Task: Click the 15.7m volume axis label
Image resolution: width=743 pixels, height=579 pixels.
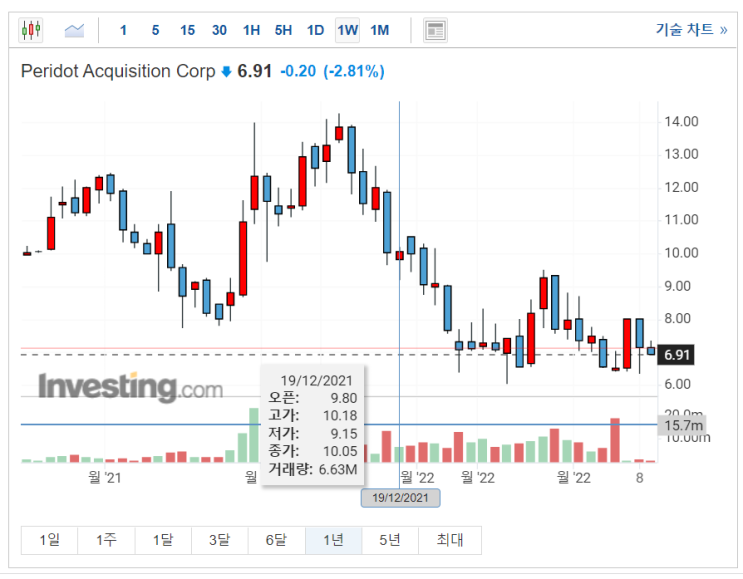Action: [682, 425]
